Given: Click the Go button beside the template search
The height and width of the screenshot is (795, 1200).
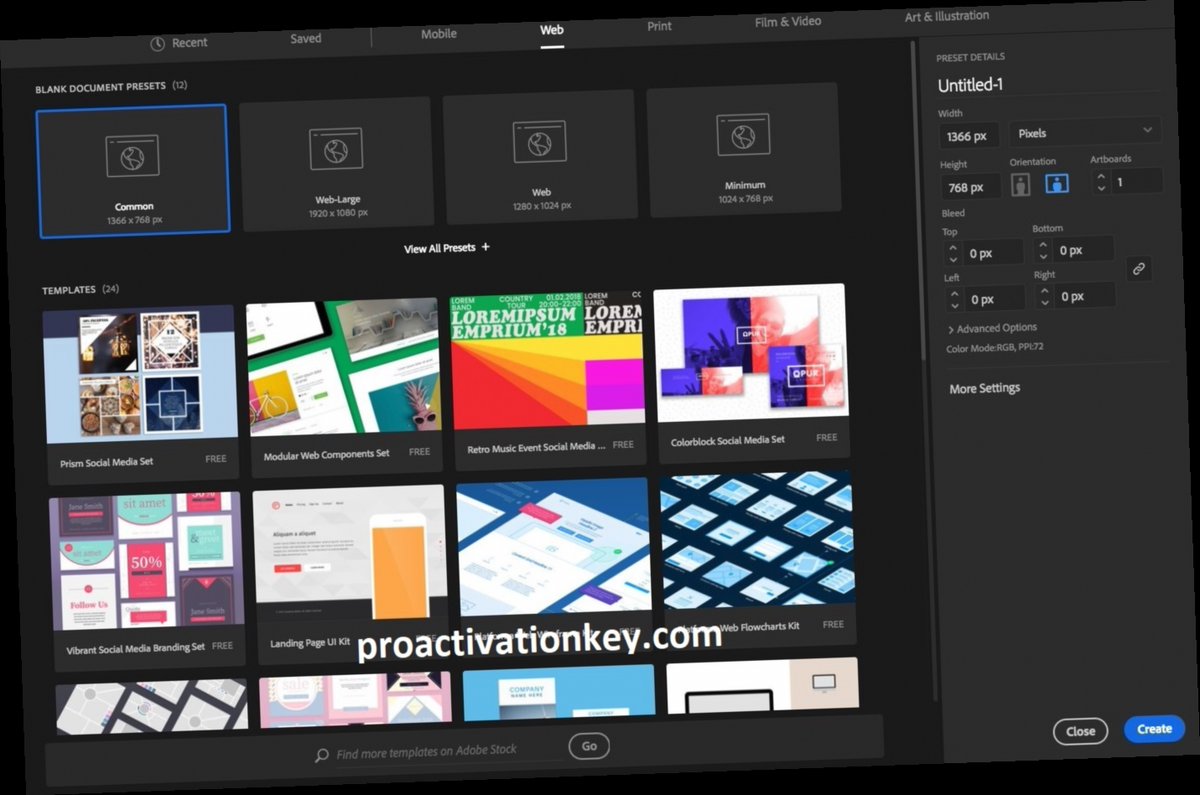Looking at the screenshot, I should click(x=589, y=746).
